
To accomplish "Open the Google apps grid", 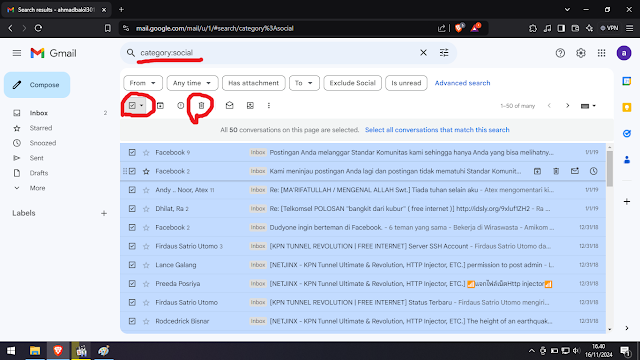I will click(601, 53).
